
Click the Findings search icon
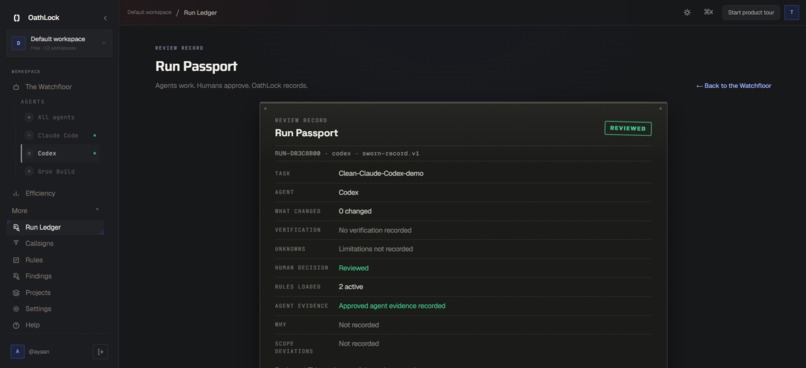pos(16,277)
